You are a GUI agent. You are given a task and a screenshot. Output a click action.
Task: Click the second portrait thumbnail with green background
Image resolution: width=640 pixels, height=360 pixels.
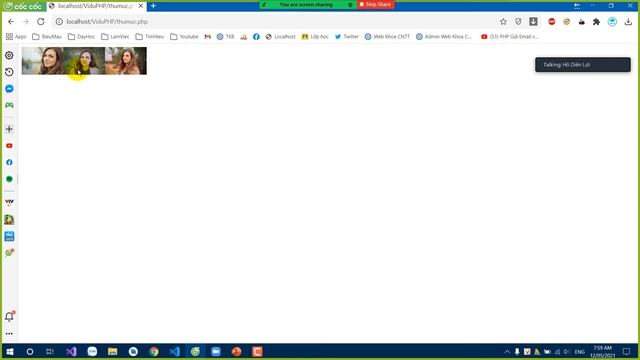[x=84, y=61]
